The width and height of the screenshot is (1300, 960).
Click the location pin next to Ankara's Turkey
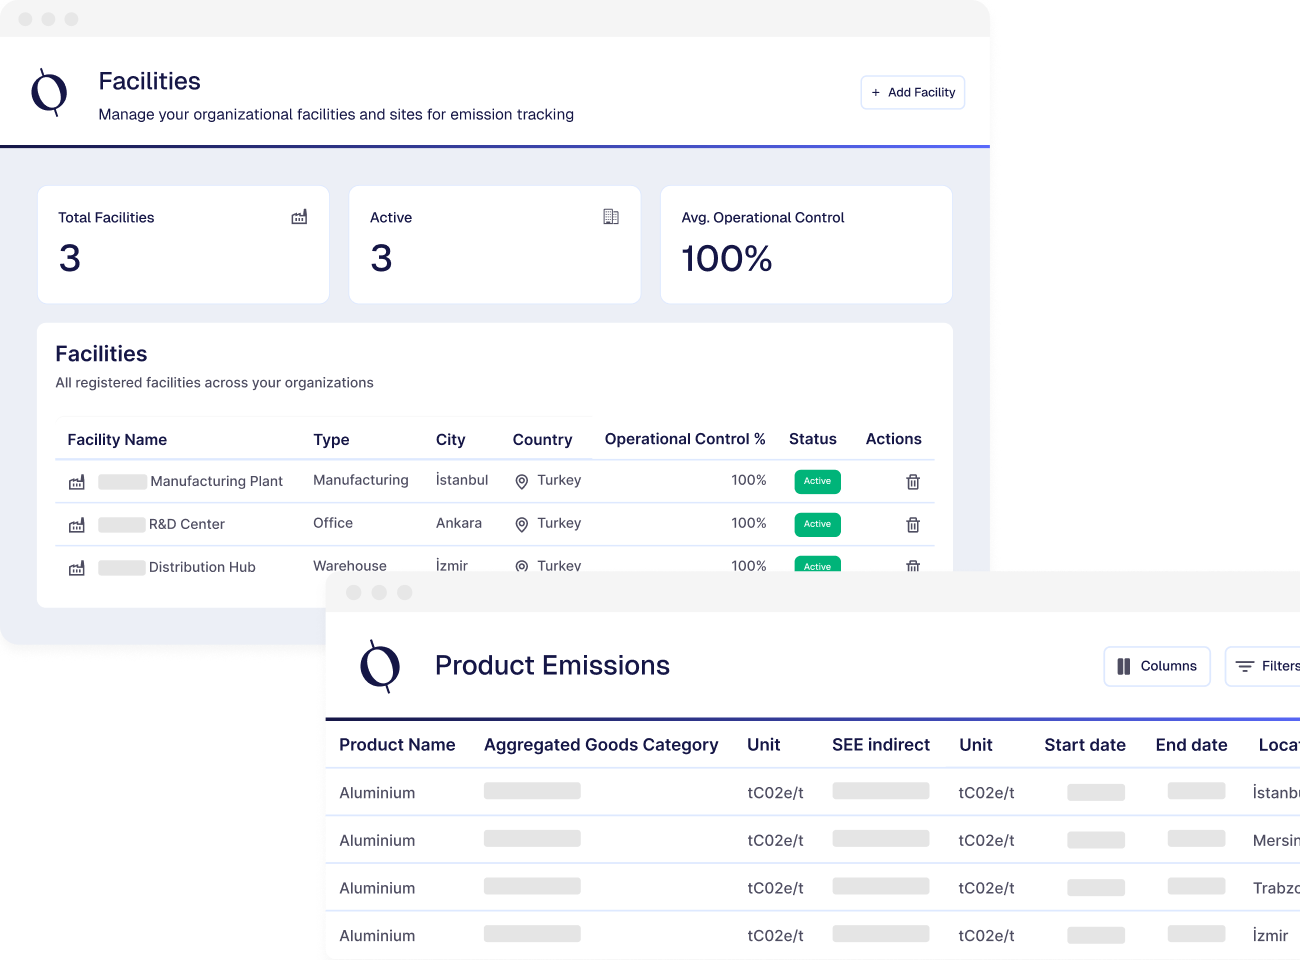tap(521, 525)
